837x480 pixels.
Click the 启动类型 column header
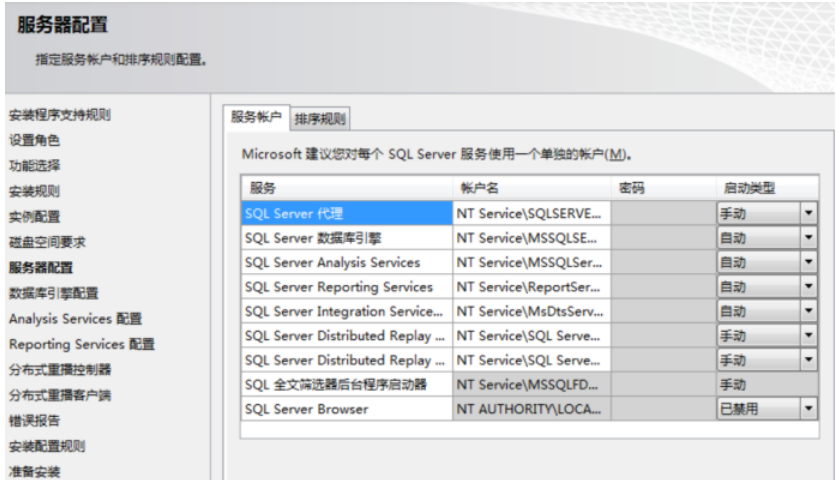(x=767, y=188)
